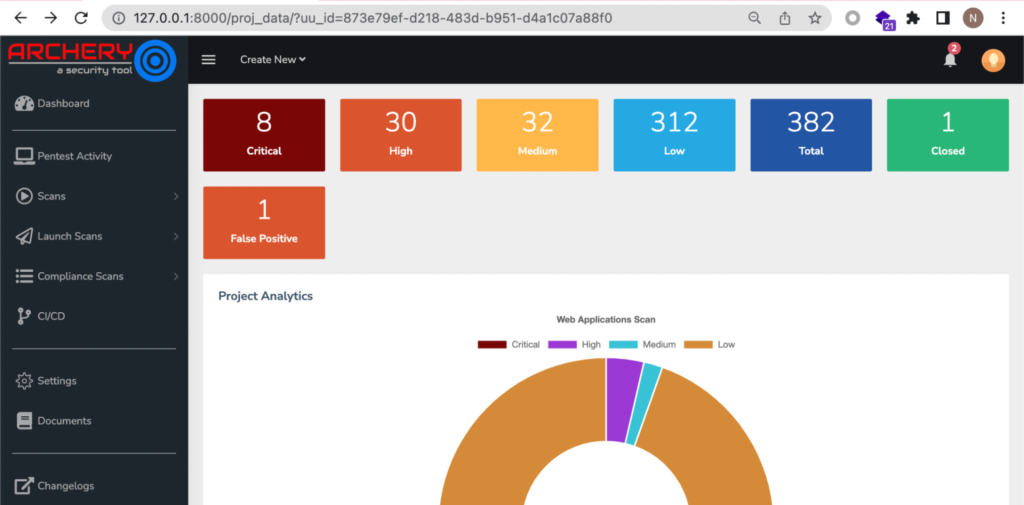Click the CI/CD branch icon
This screenshot has height=505, width=1024.
coord(24,316)
